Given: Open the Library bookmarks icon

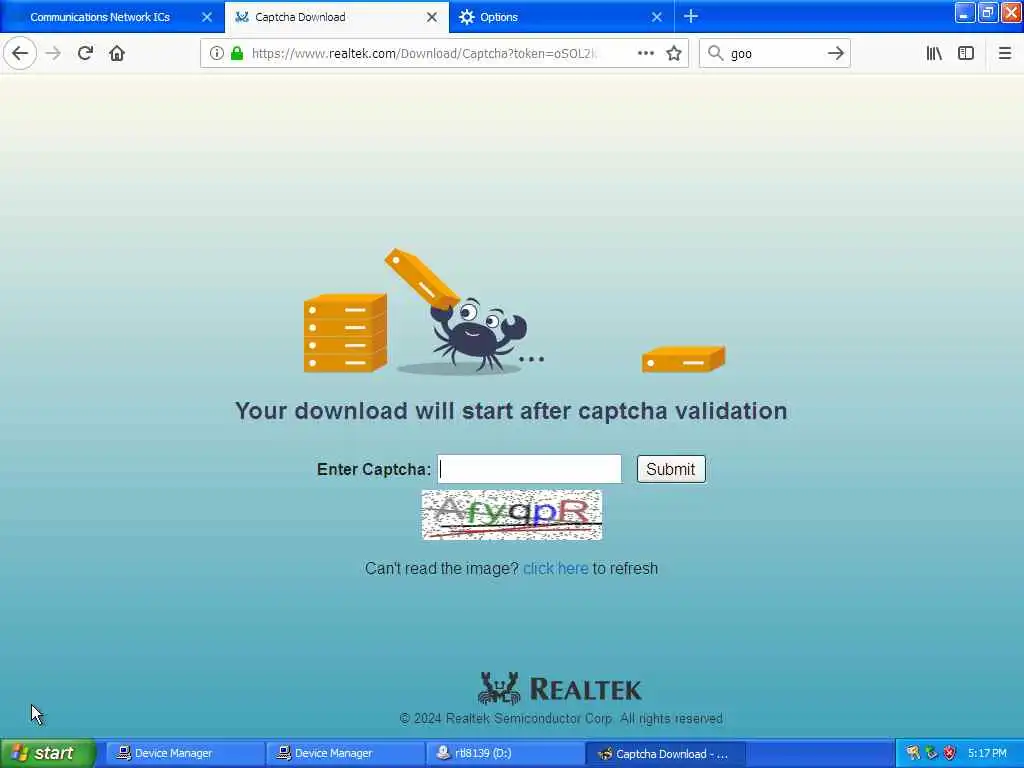Looking at the screenshot, I should click(934, 53).
